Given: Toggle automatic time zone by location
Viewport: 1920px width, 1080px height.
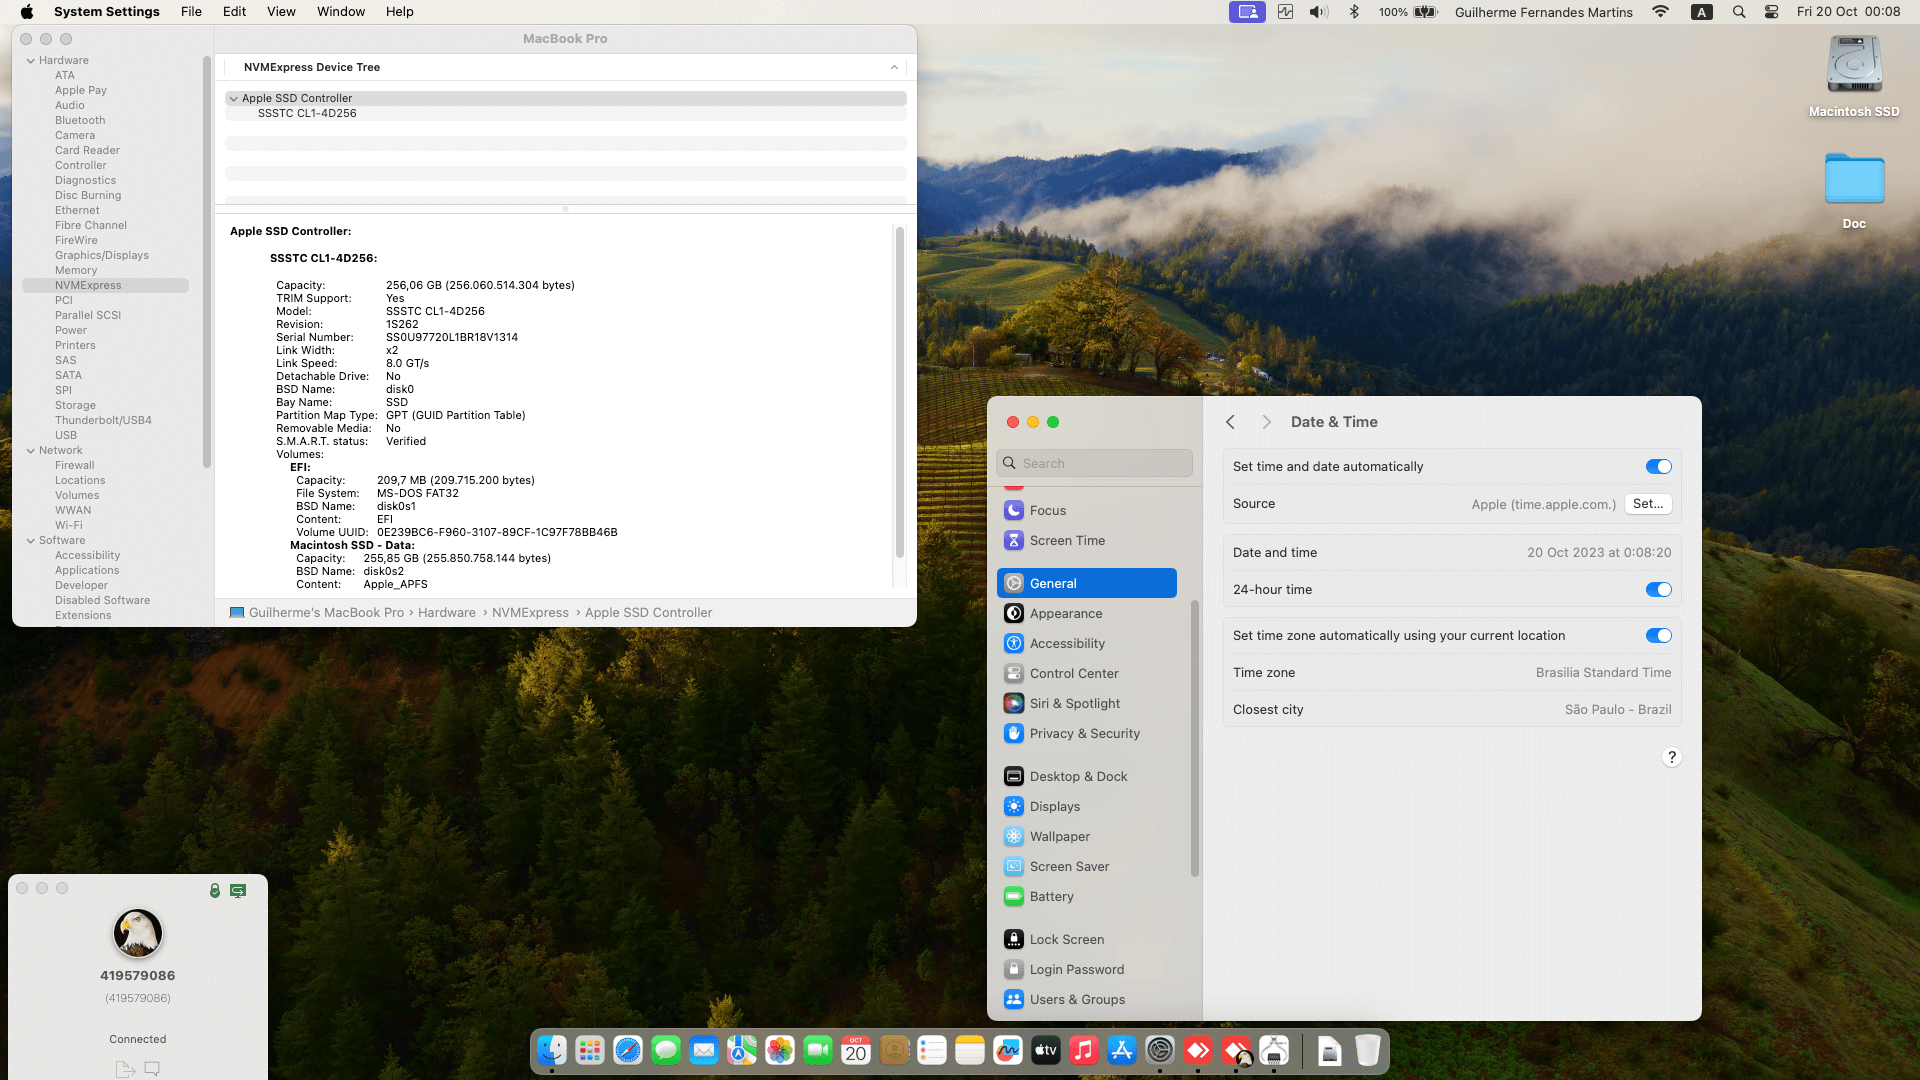Looking at the screenshot, I should click(1658, 636).
